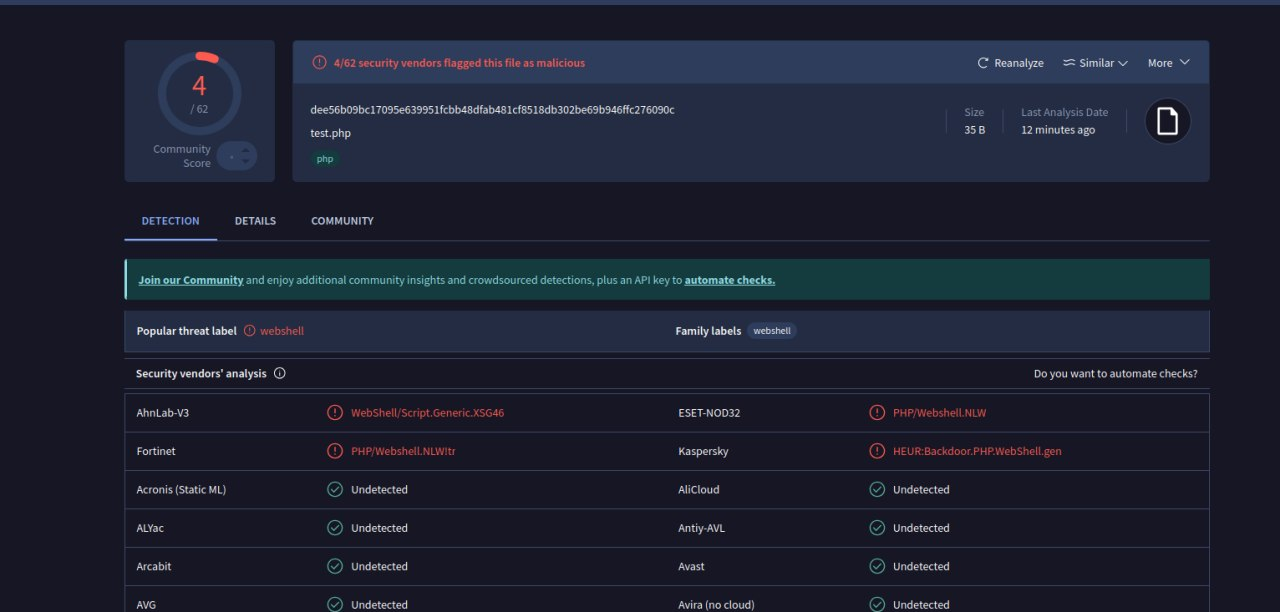Viewport: 1280px width, 612px height.
Task: Click the 4/62 detection score gauge
Action: [x=199, y=93]
